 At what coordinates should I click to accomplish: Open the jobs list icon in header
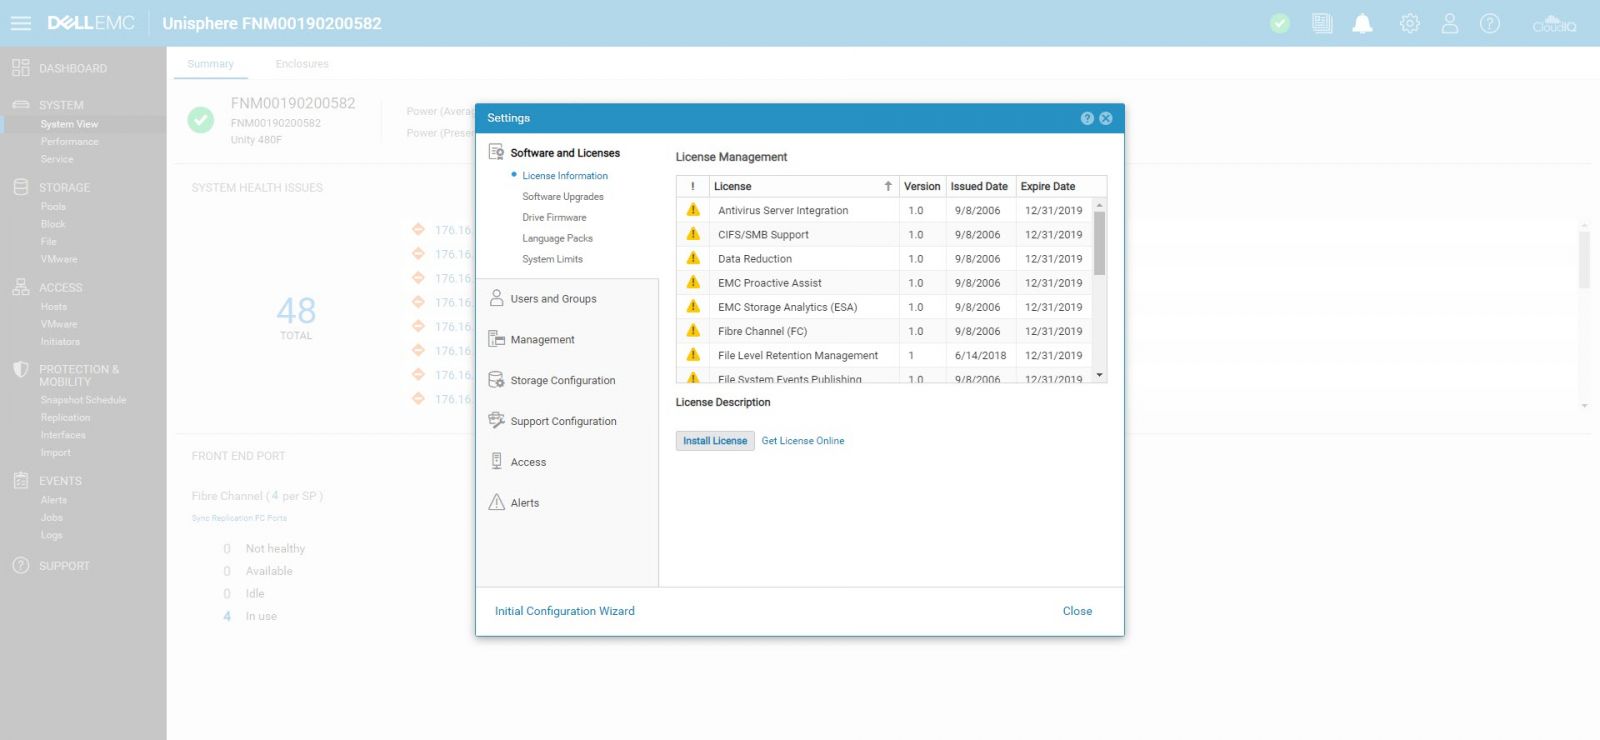point(1322,24)
